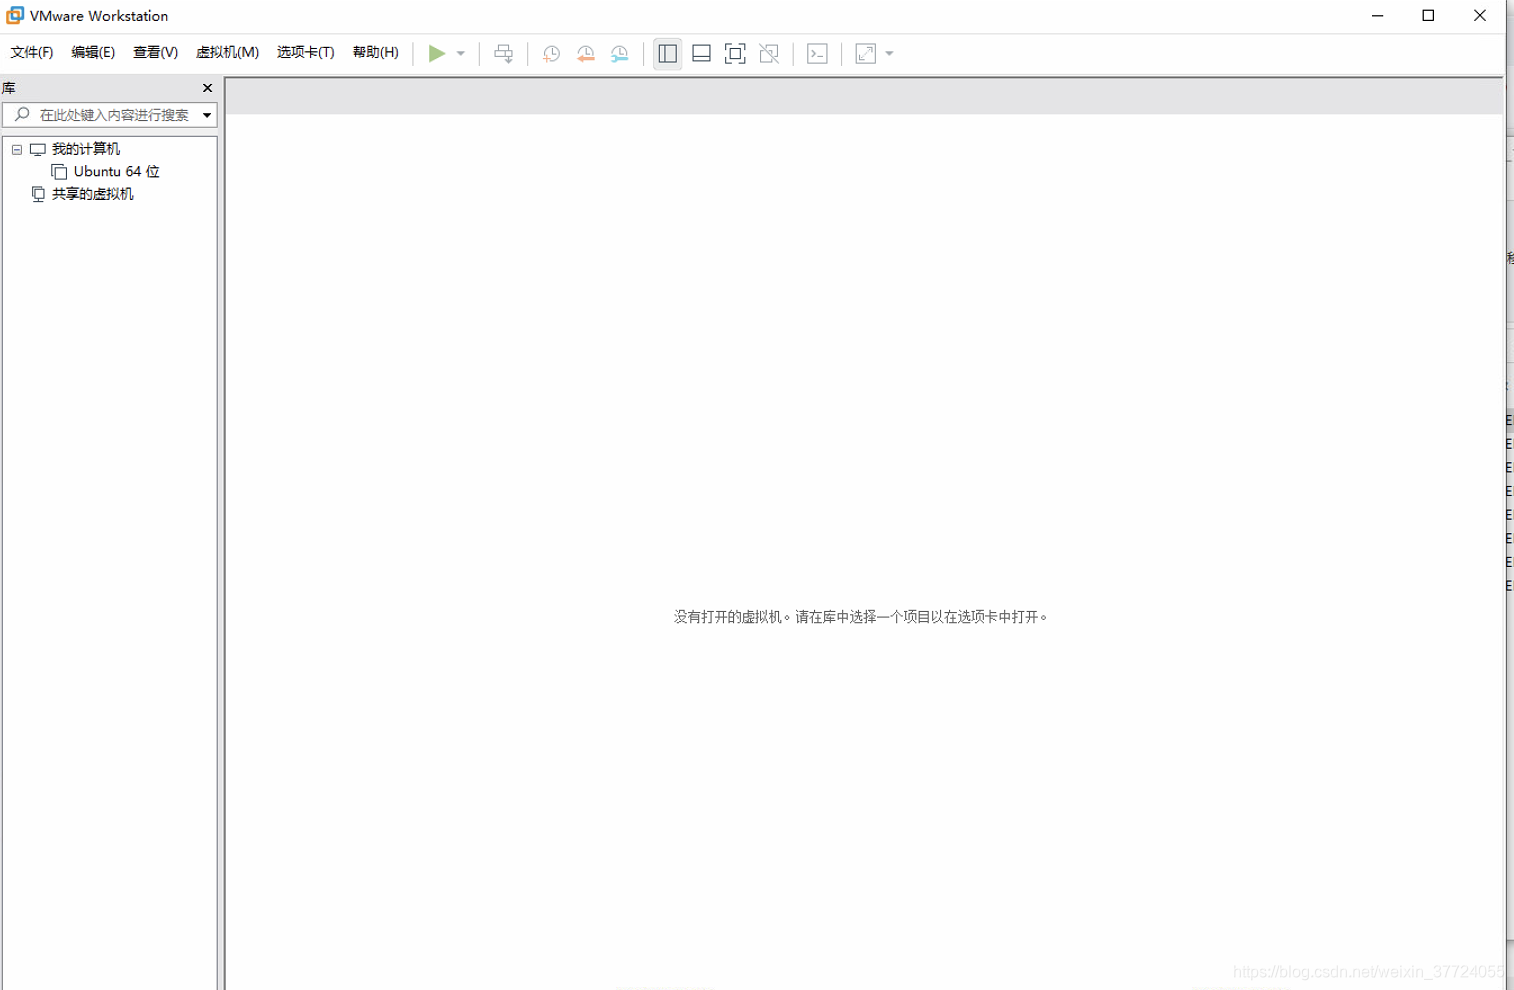The image size is (1514, 990).
Task: Click the Send Ctrl+Alt+Del toolbar icon
Action: coord(504,54)
